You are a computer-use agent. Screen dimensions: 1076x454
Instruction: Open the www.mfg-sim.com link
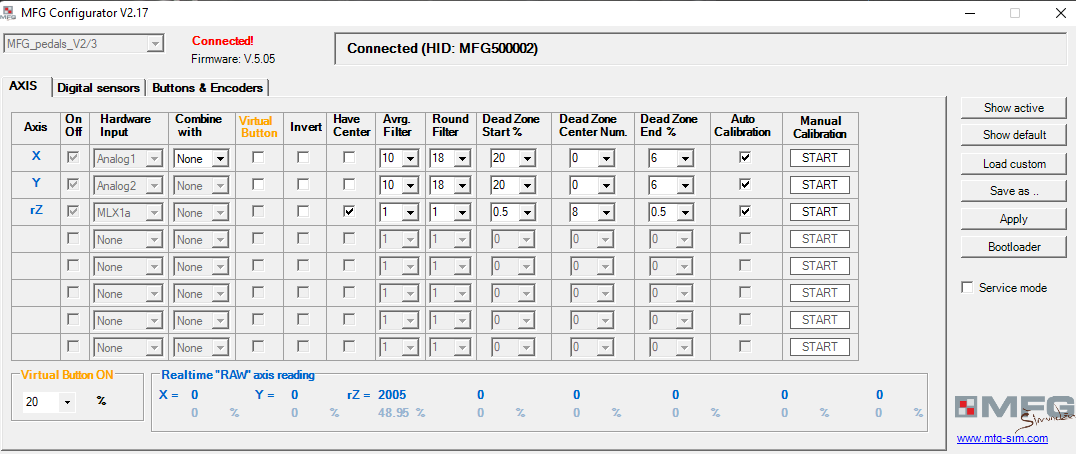pos(1002,438)
